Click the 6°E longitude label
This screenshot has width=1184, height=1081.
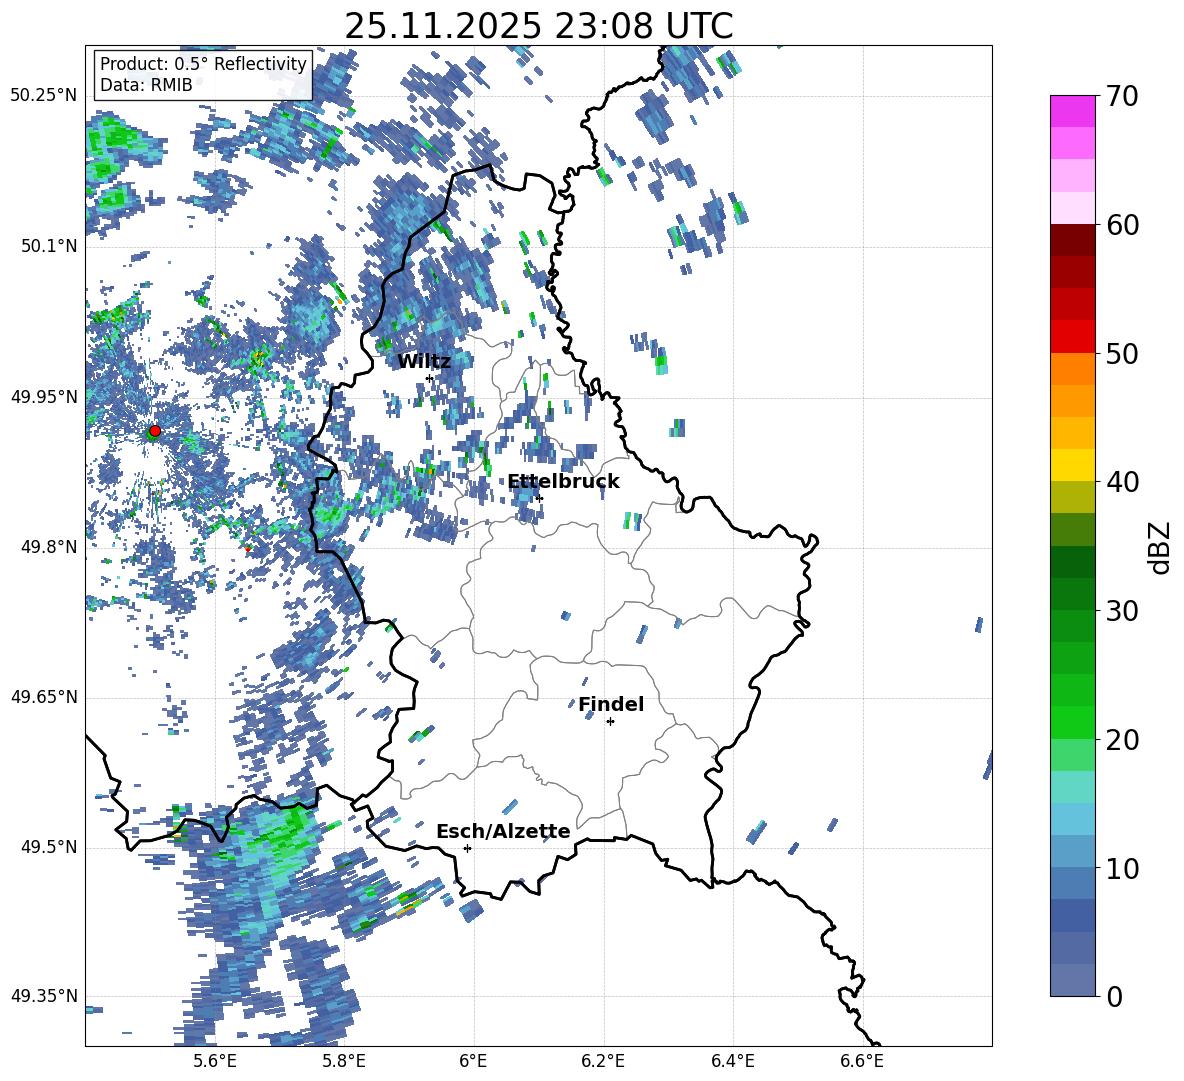(x=473, y=1061)
